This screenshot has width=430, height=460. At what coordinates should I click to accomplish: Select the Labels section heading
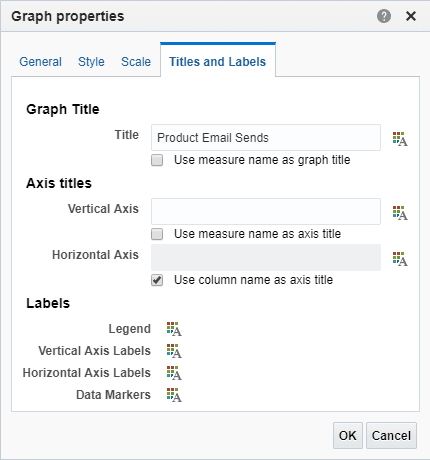48,303
